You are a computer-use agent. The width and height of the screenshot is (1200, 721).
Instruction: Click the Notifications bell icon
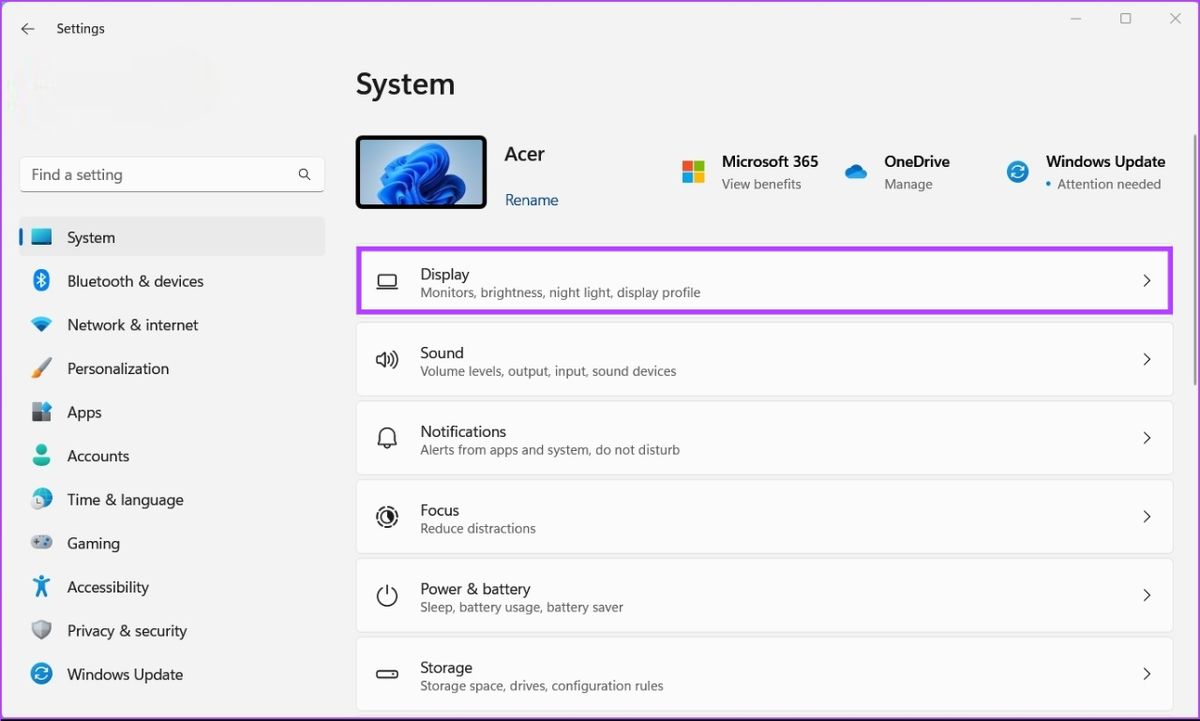click(387, 438)
